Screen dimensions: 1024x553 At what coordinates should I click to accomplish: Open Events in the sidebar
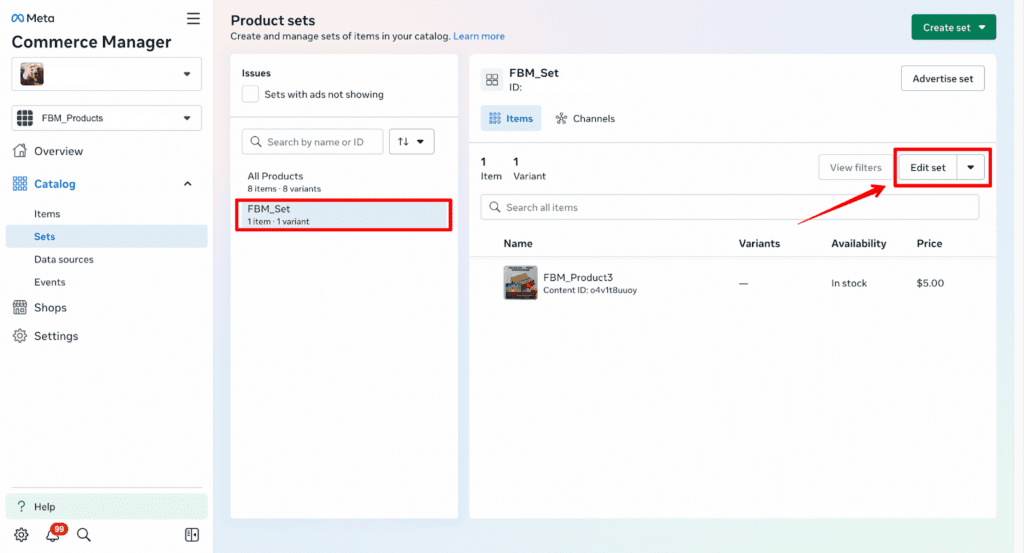[50, 282]
